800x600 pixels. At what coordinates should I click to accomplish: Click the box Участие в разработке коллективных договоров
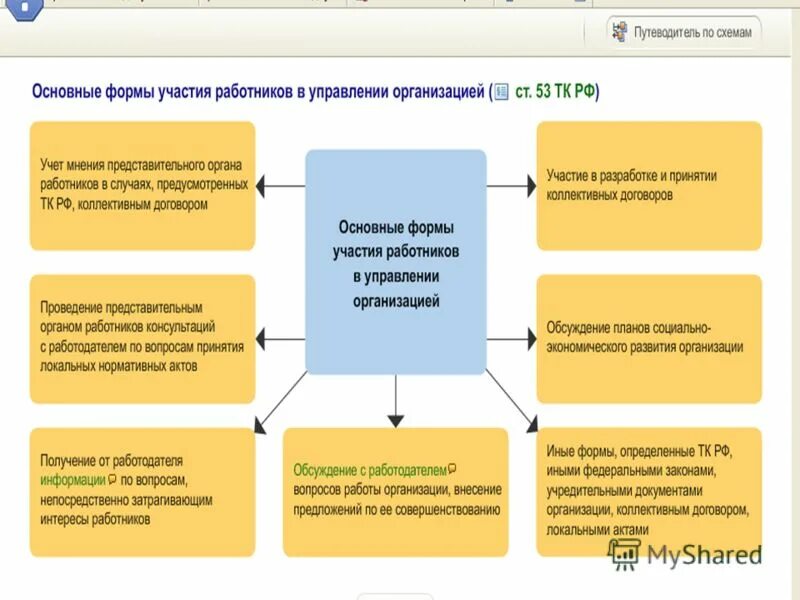pos(649,186)
